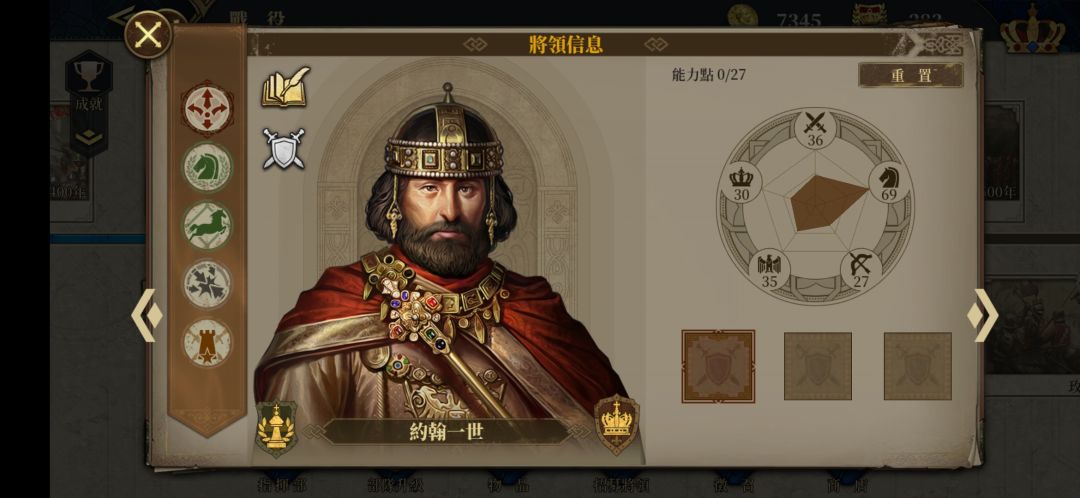The image size is (1080, 498).
Task: Select the green knight chess piece badge
Action: tap(207, 167)
